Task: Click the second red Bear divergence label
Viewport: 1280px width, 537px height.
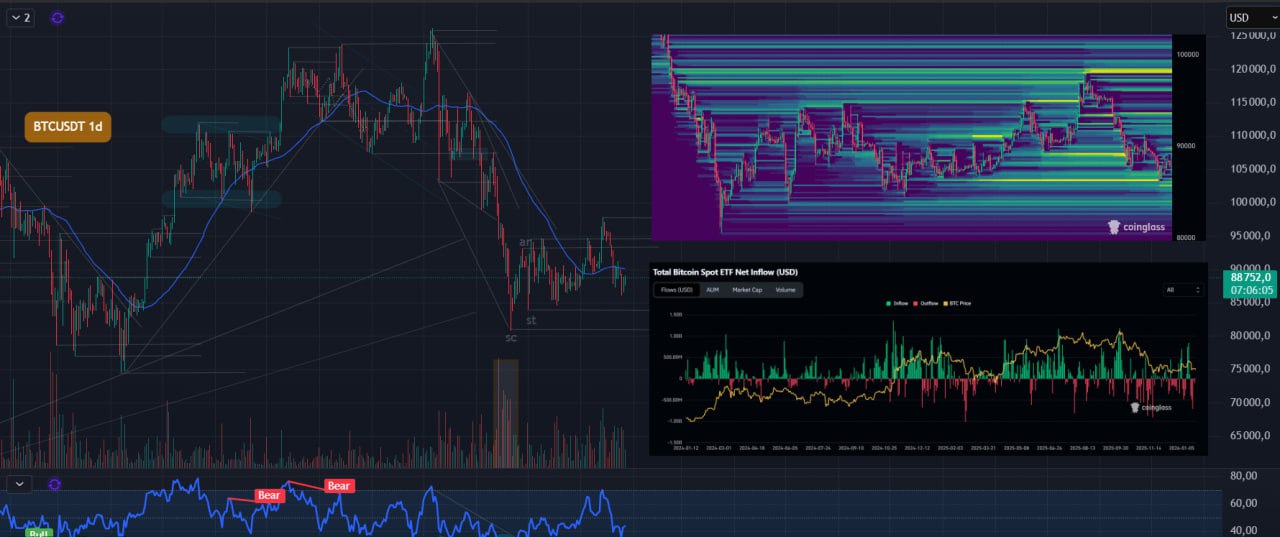Action: pos(339,486)
